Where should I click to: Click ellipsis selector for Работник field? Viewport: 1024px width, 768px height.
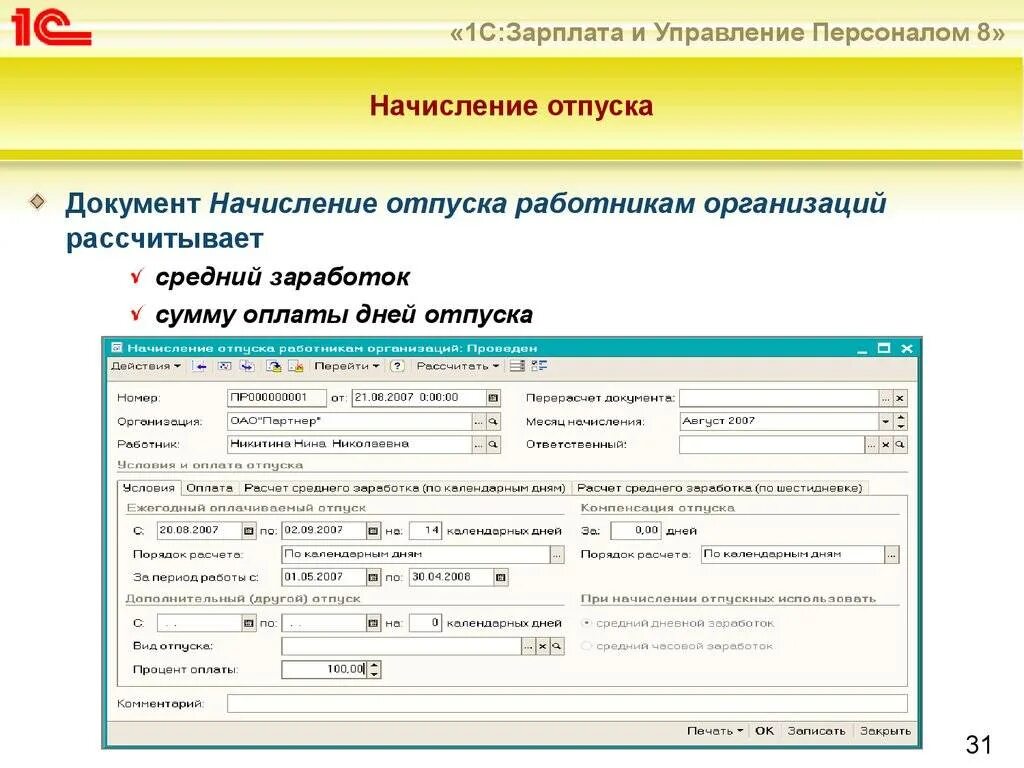point(479,445)
